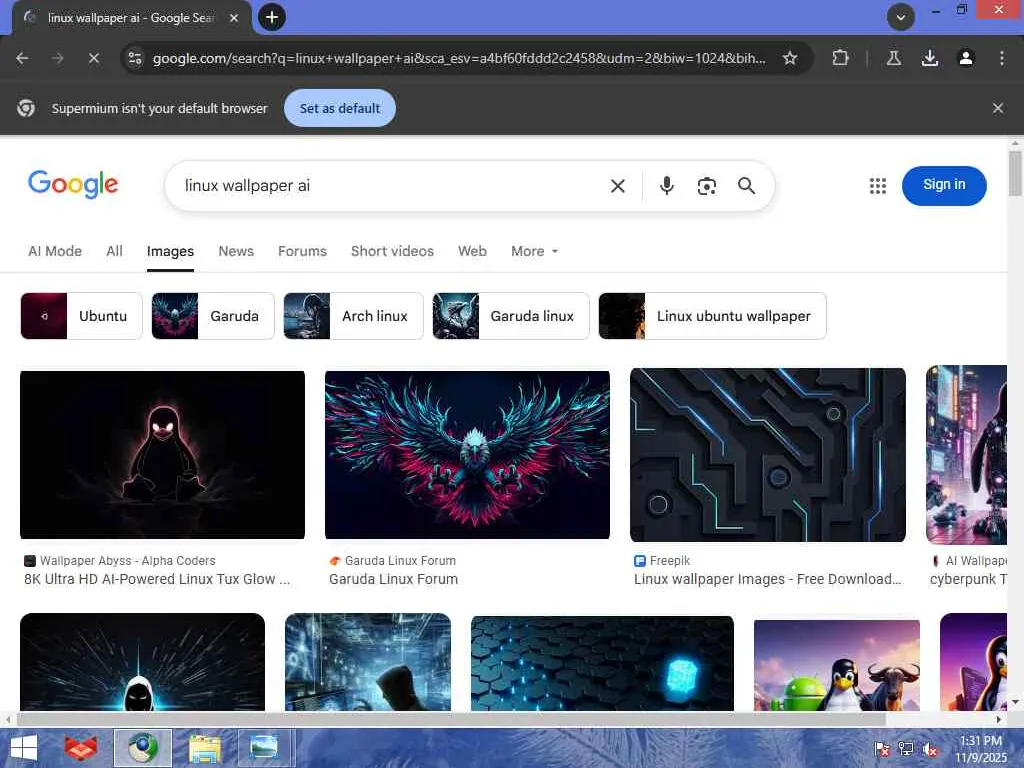The image size is (1024, 768).
Task: Click the vertical scrollbar thumb
Action: (x=1014, y=173)
